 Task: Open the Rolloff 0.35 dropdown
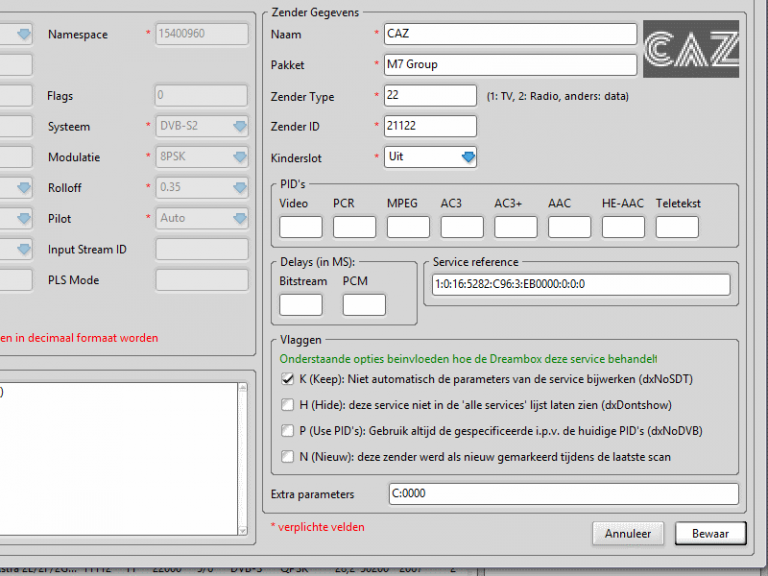click(202, 188)
